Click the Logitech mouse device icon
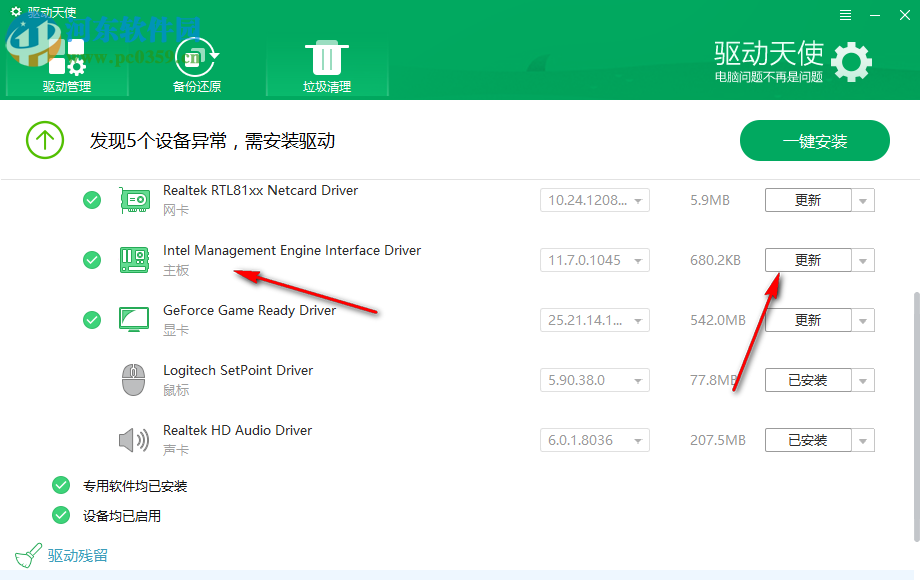Screen dimensions: 920x580 [134, 379]
